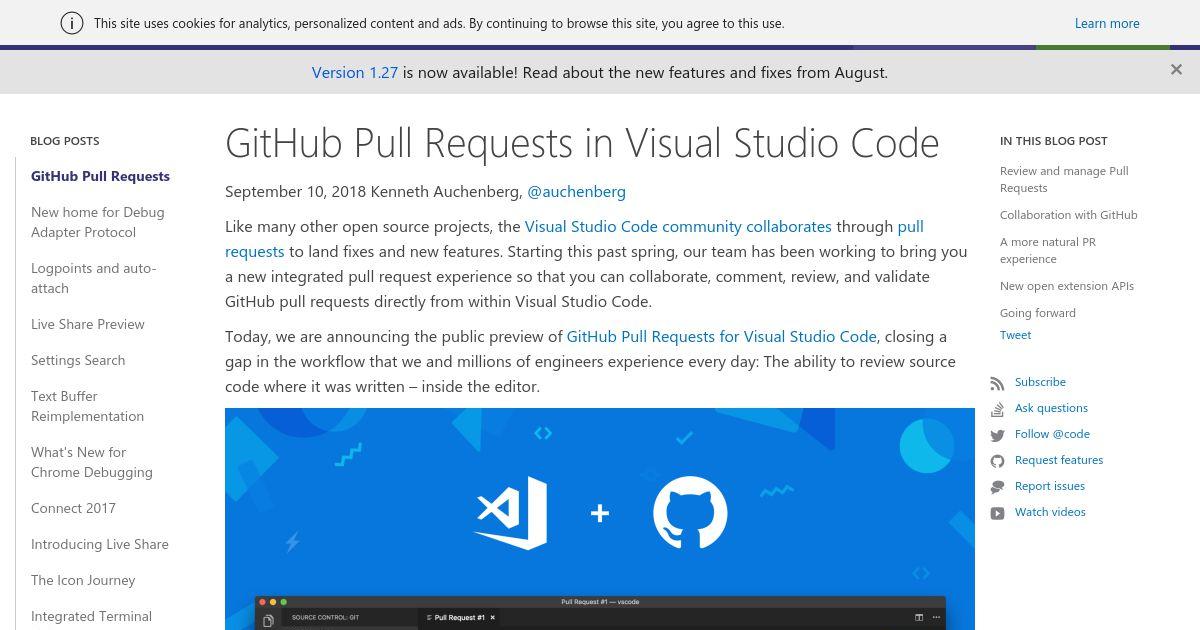The image size is (1200, 630).
Task: Click Request features link
Action: point(1059,460)
